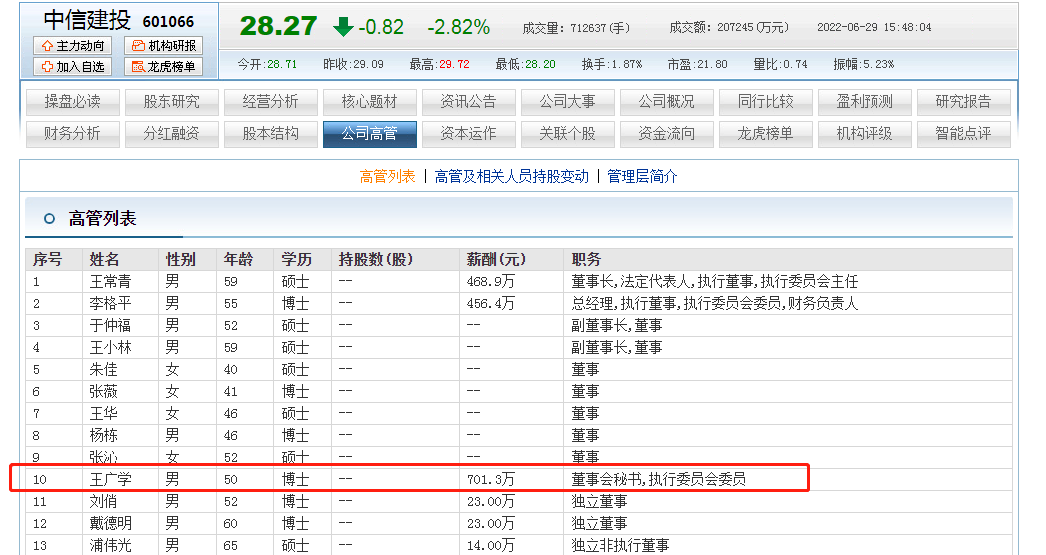
Task: Click executive name 王常青
Action: click(110, 282)
